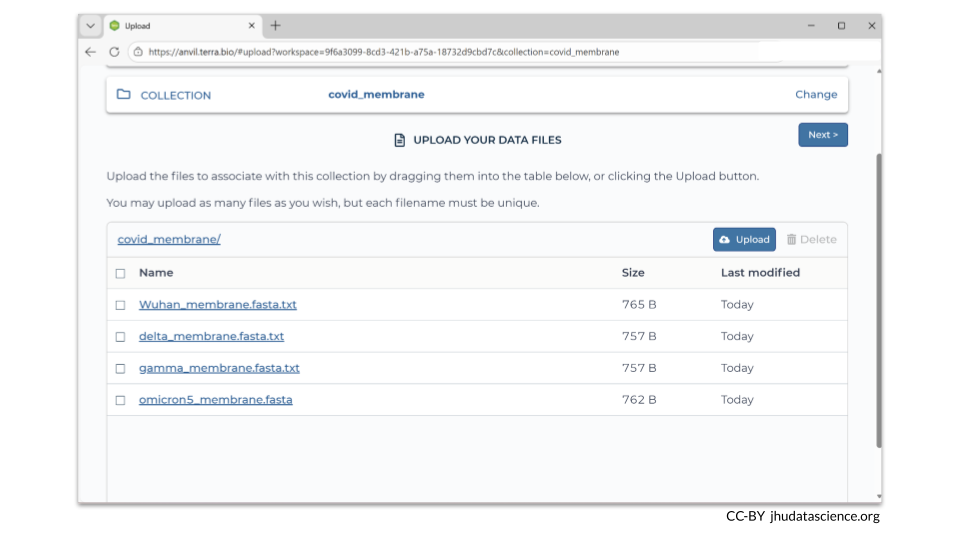The width and height of the screenshot is (960, 540).
Task: Click the Next button
Action: point(823,135)
